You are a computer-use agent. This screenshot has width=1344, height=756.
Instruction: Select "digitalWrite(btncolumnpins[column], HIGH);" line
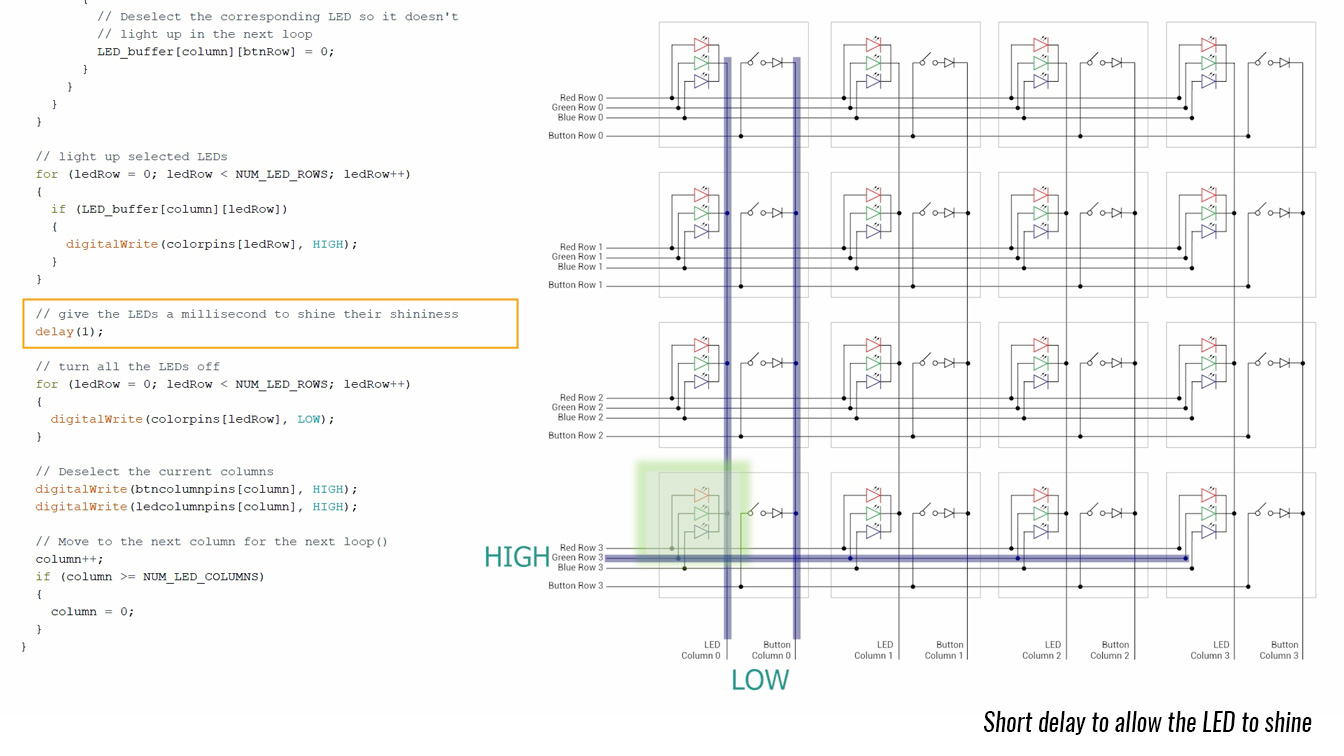pos(196,489)
